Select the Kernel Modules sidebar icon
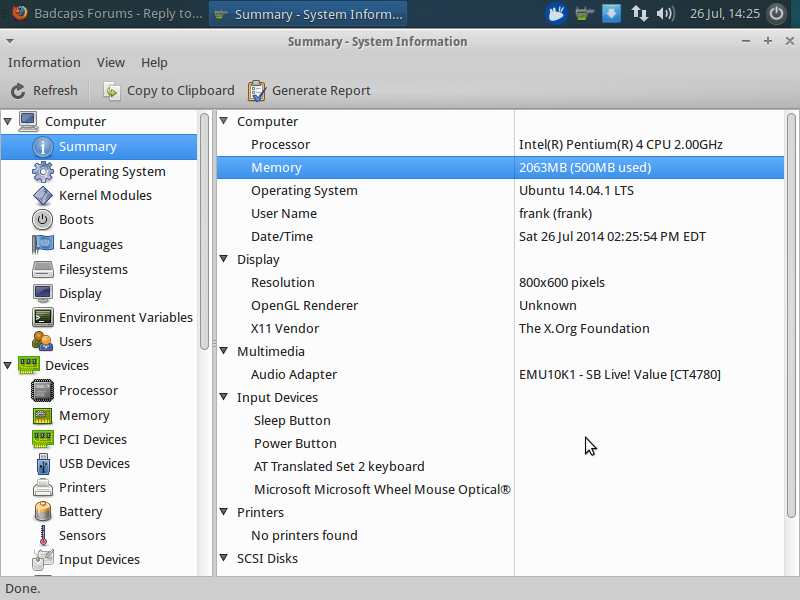800x600 pixels. 43,196
